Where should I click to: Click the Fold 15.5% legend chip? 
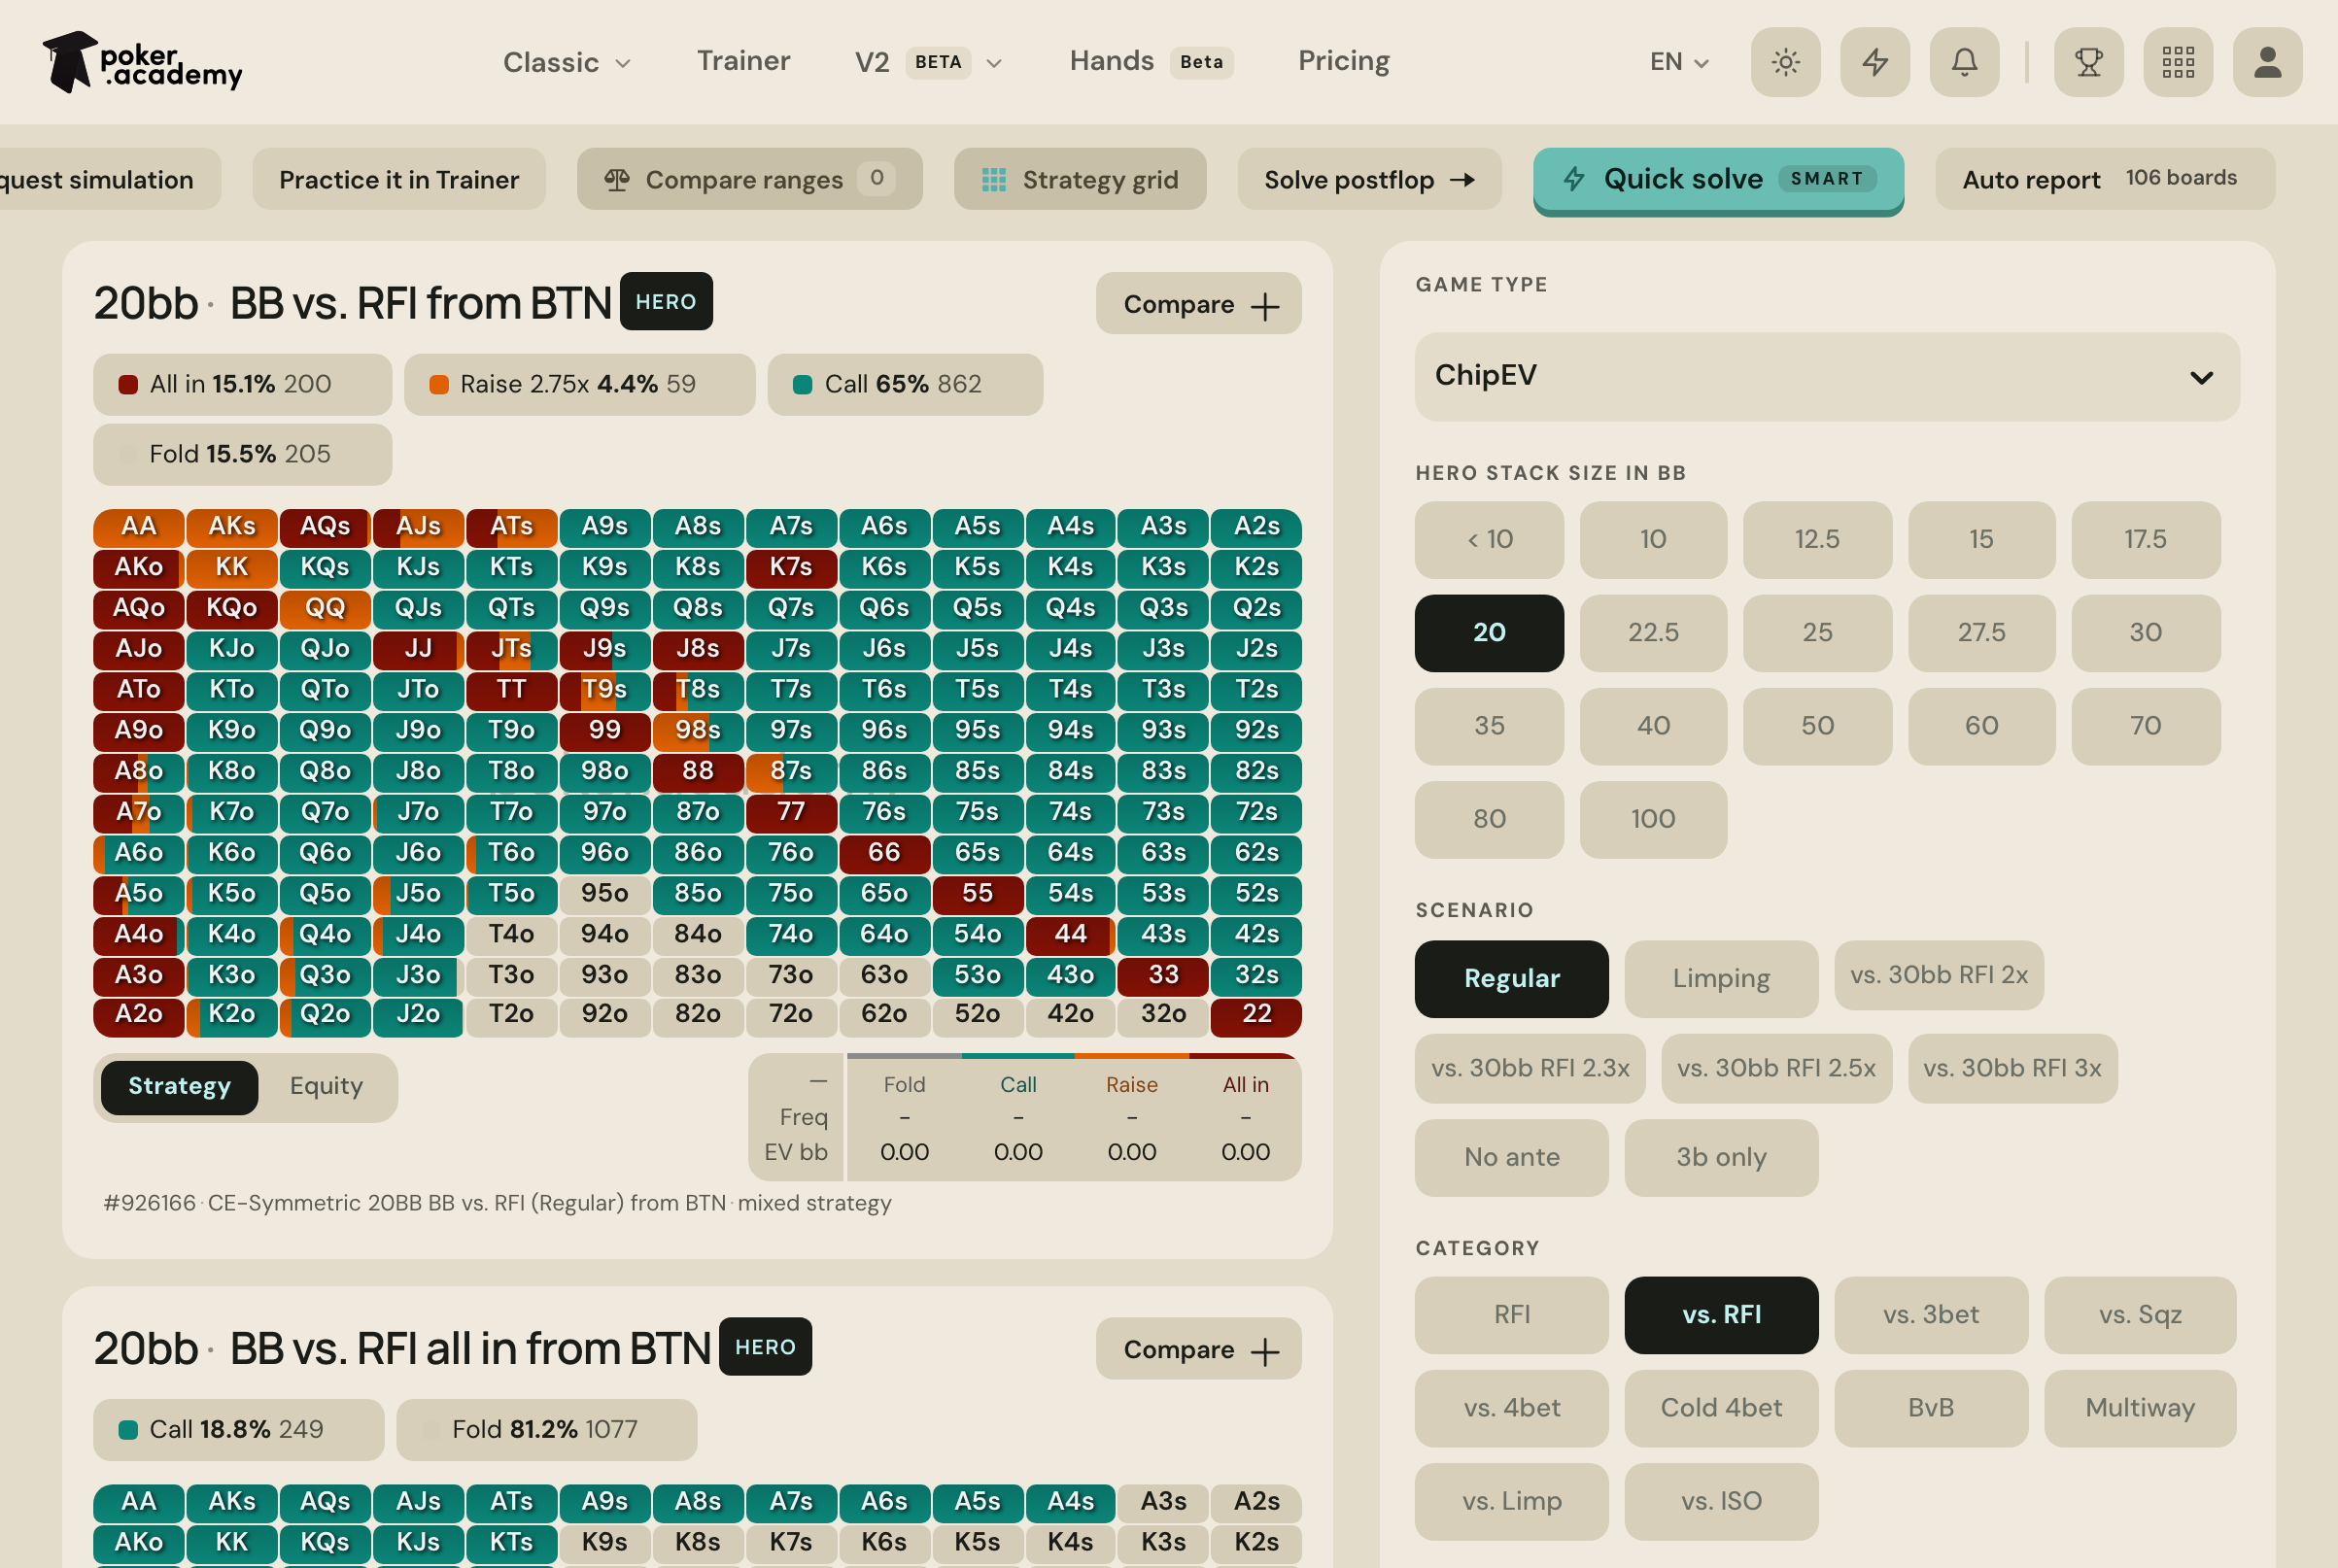(243, 455)
